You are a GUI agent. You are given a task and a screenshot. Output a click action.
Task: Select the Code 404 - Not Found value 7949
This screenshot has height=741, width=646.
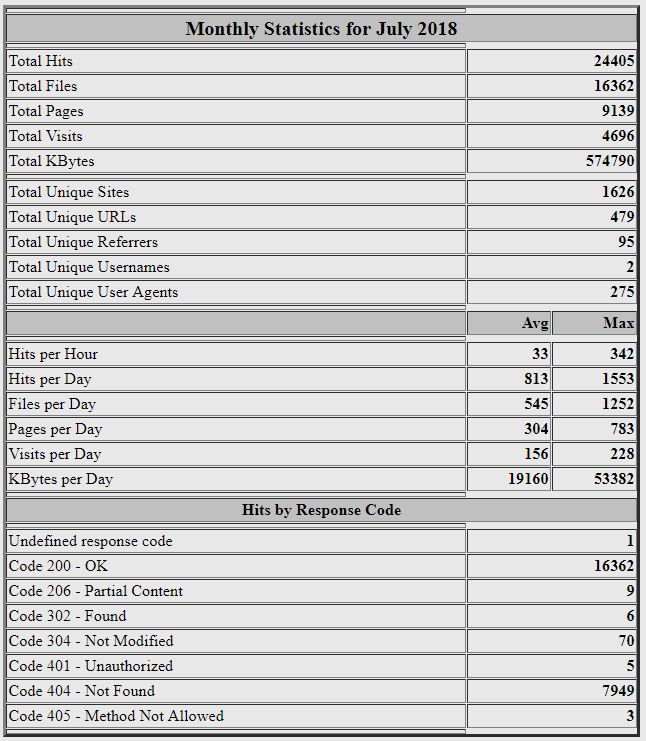click(x=618, y=691)
